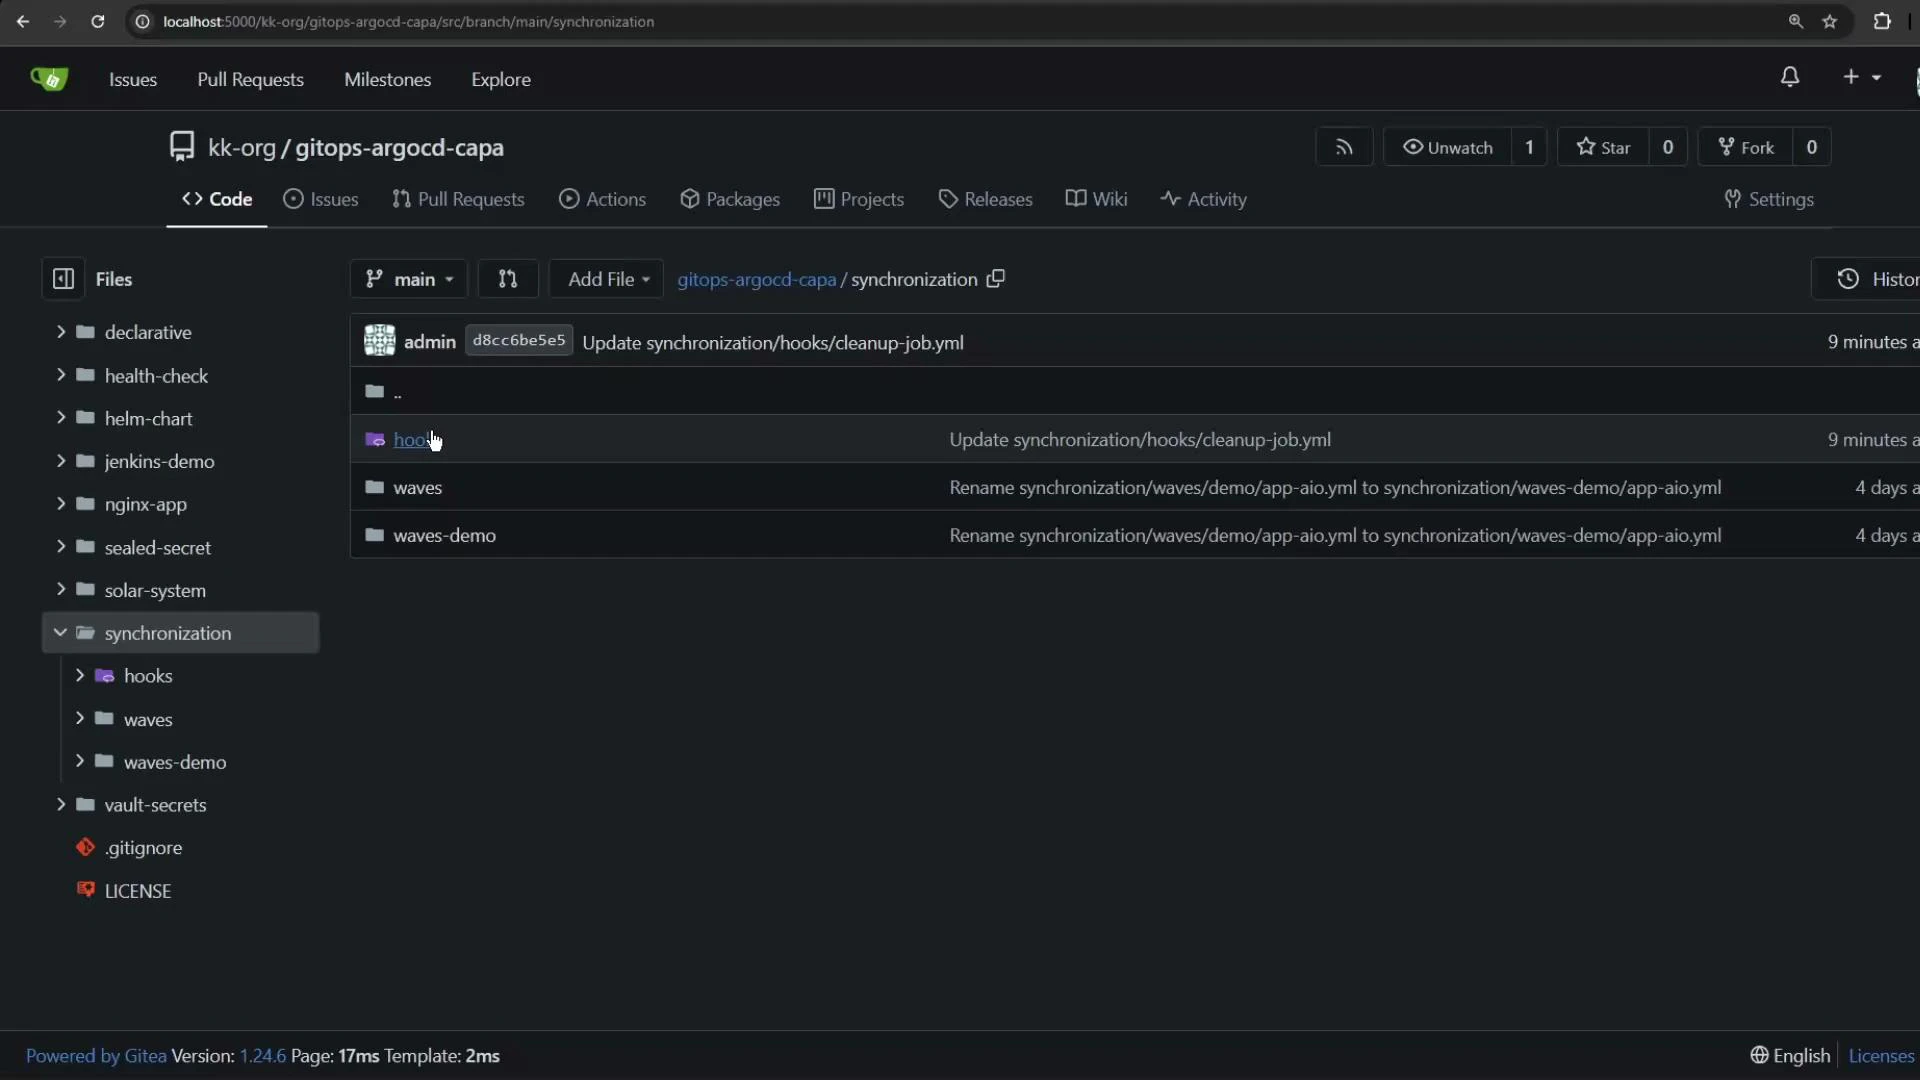Click the admin avatar image
This screenshot has width=1920, height=1080.
point(380,341)
